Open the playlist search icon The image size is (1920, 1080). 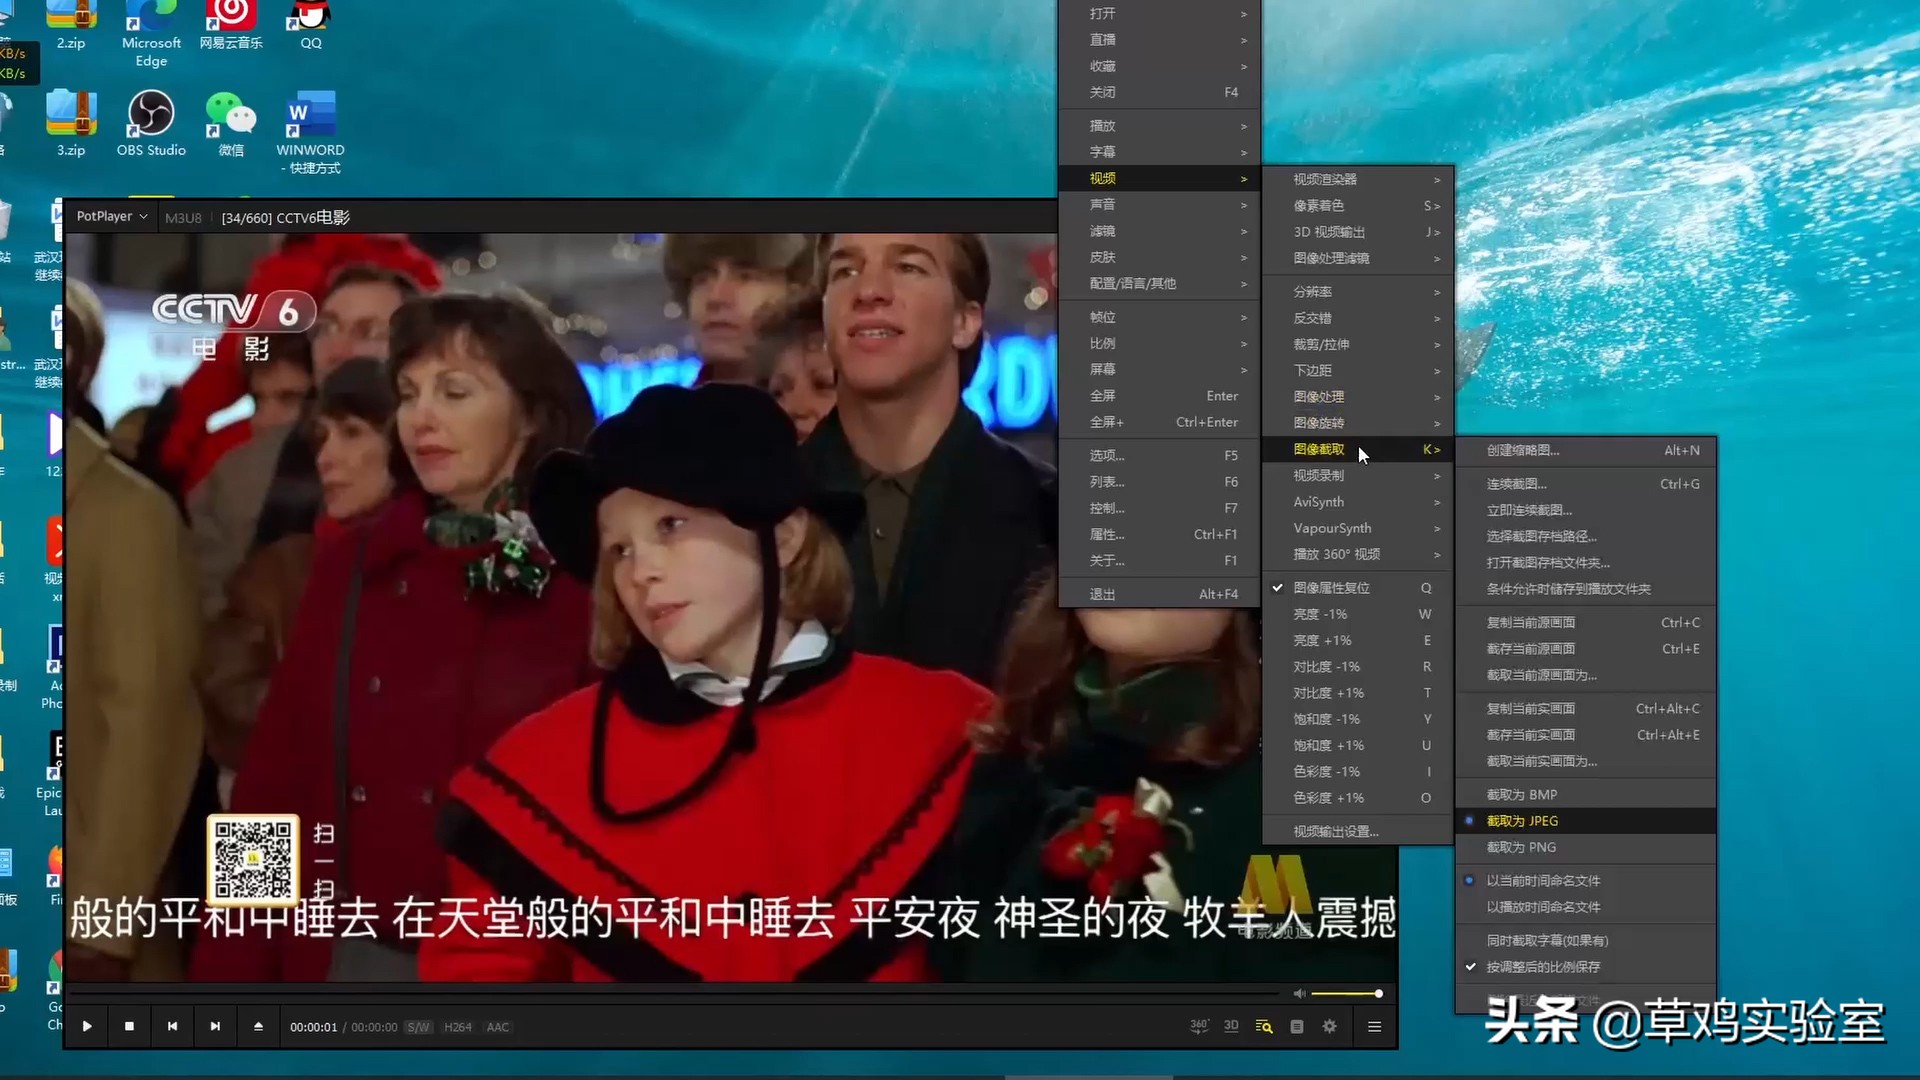(1264, 1026)
